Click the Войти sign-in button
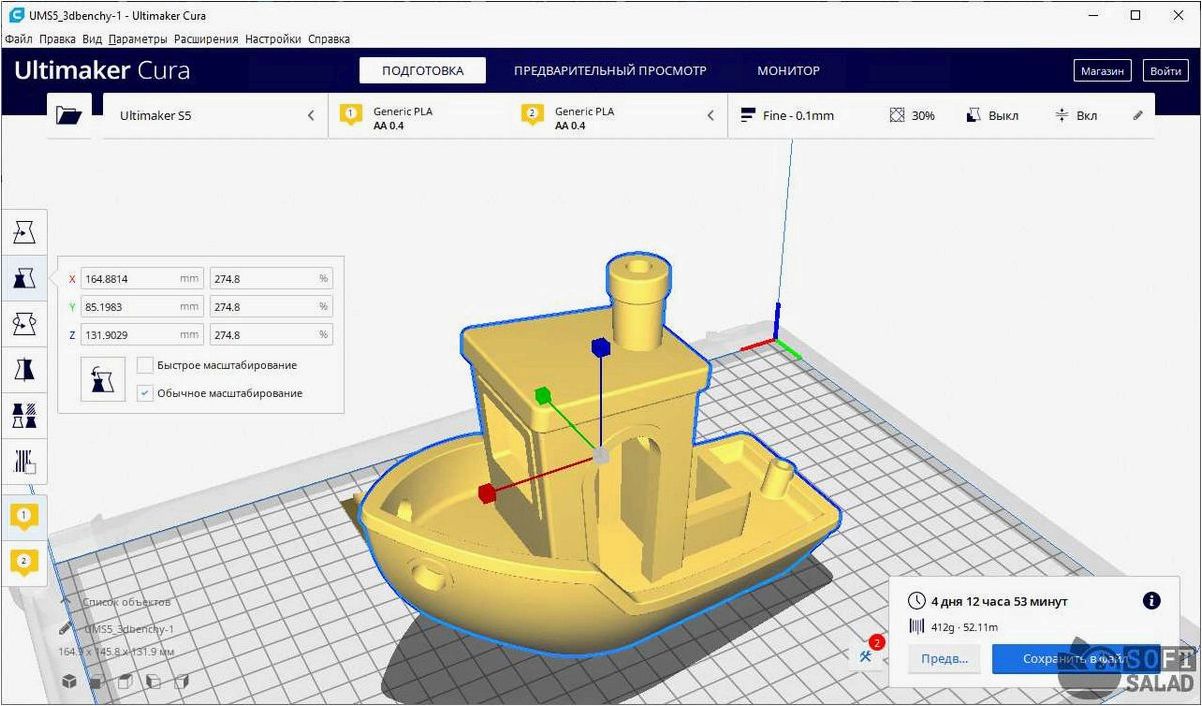 point(1166,71)
